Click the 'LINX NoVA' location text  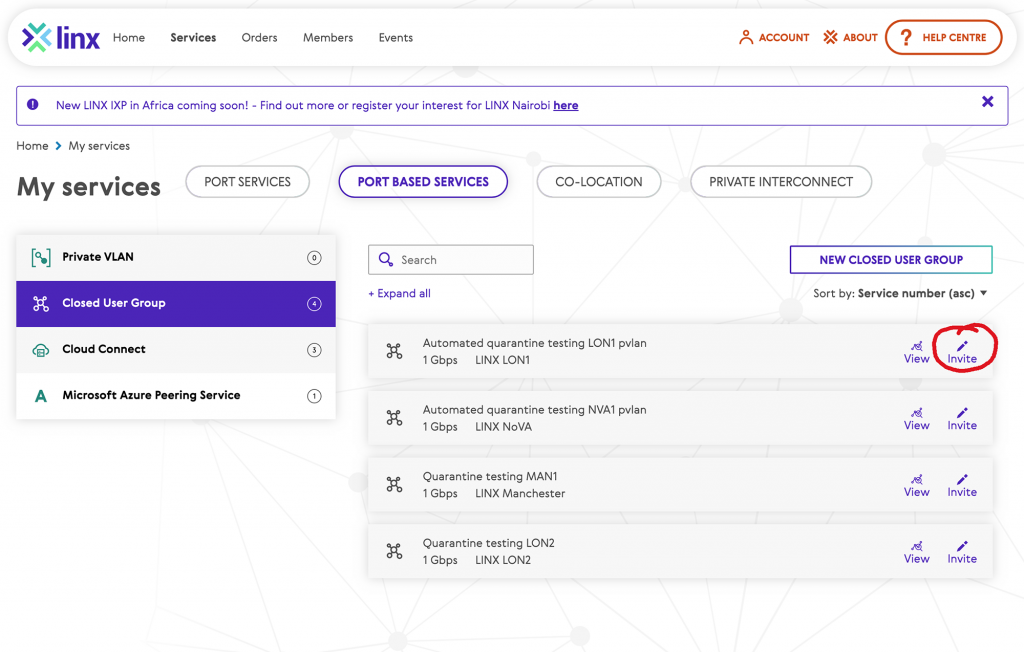pos(504,427)
